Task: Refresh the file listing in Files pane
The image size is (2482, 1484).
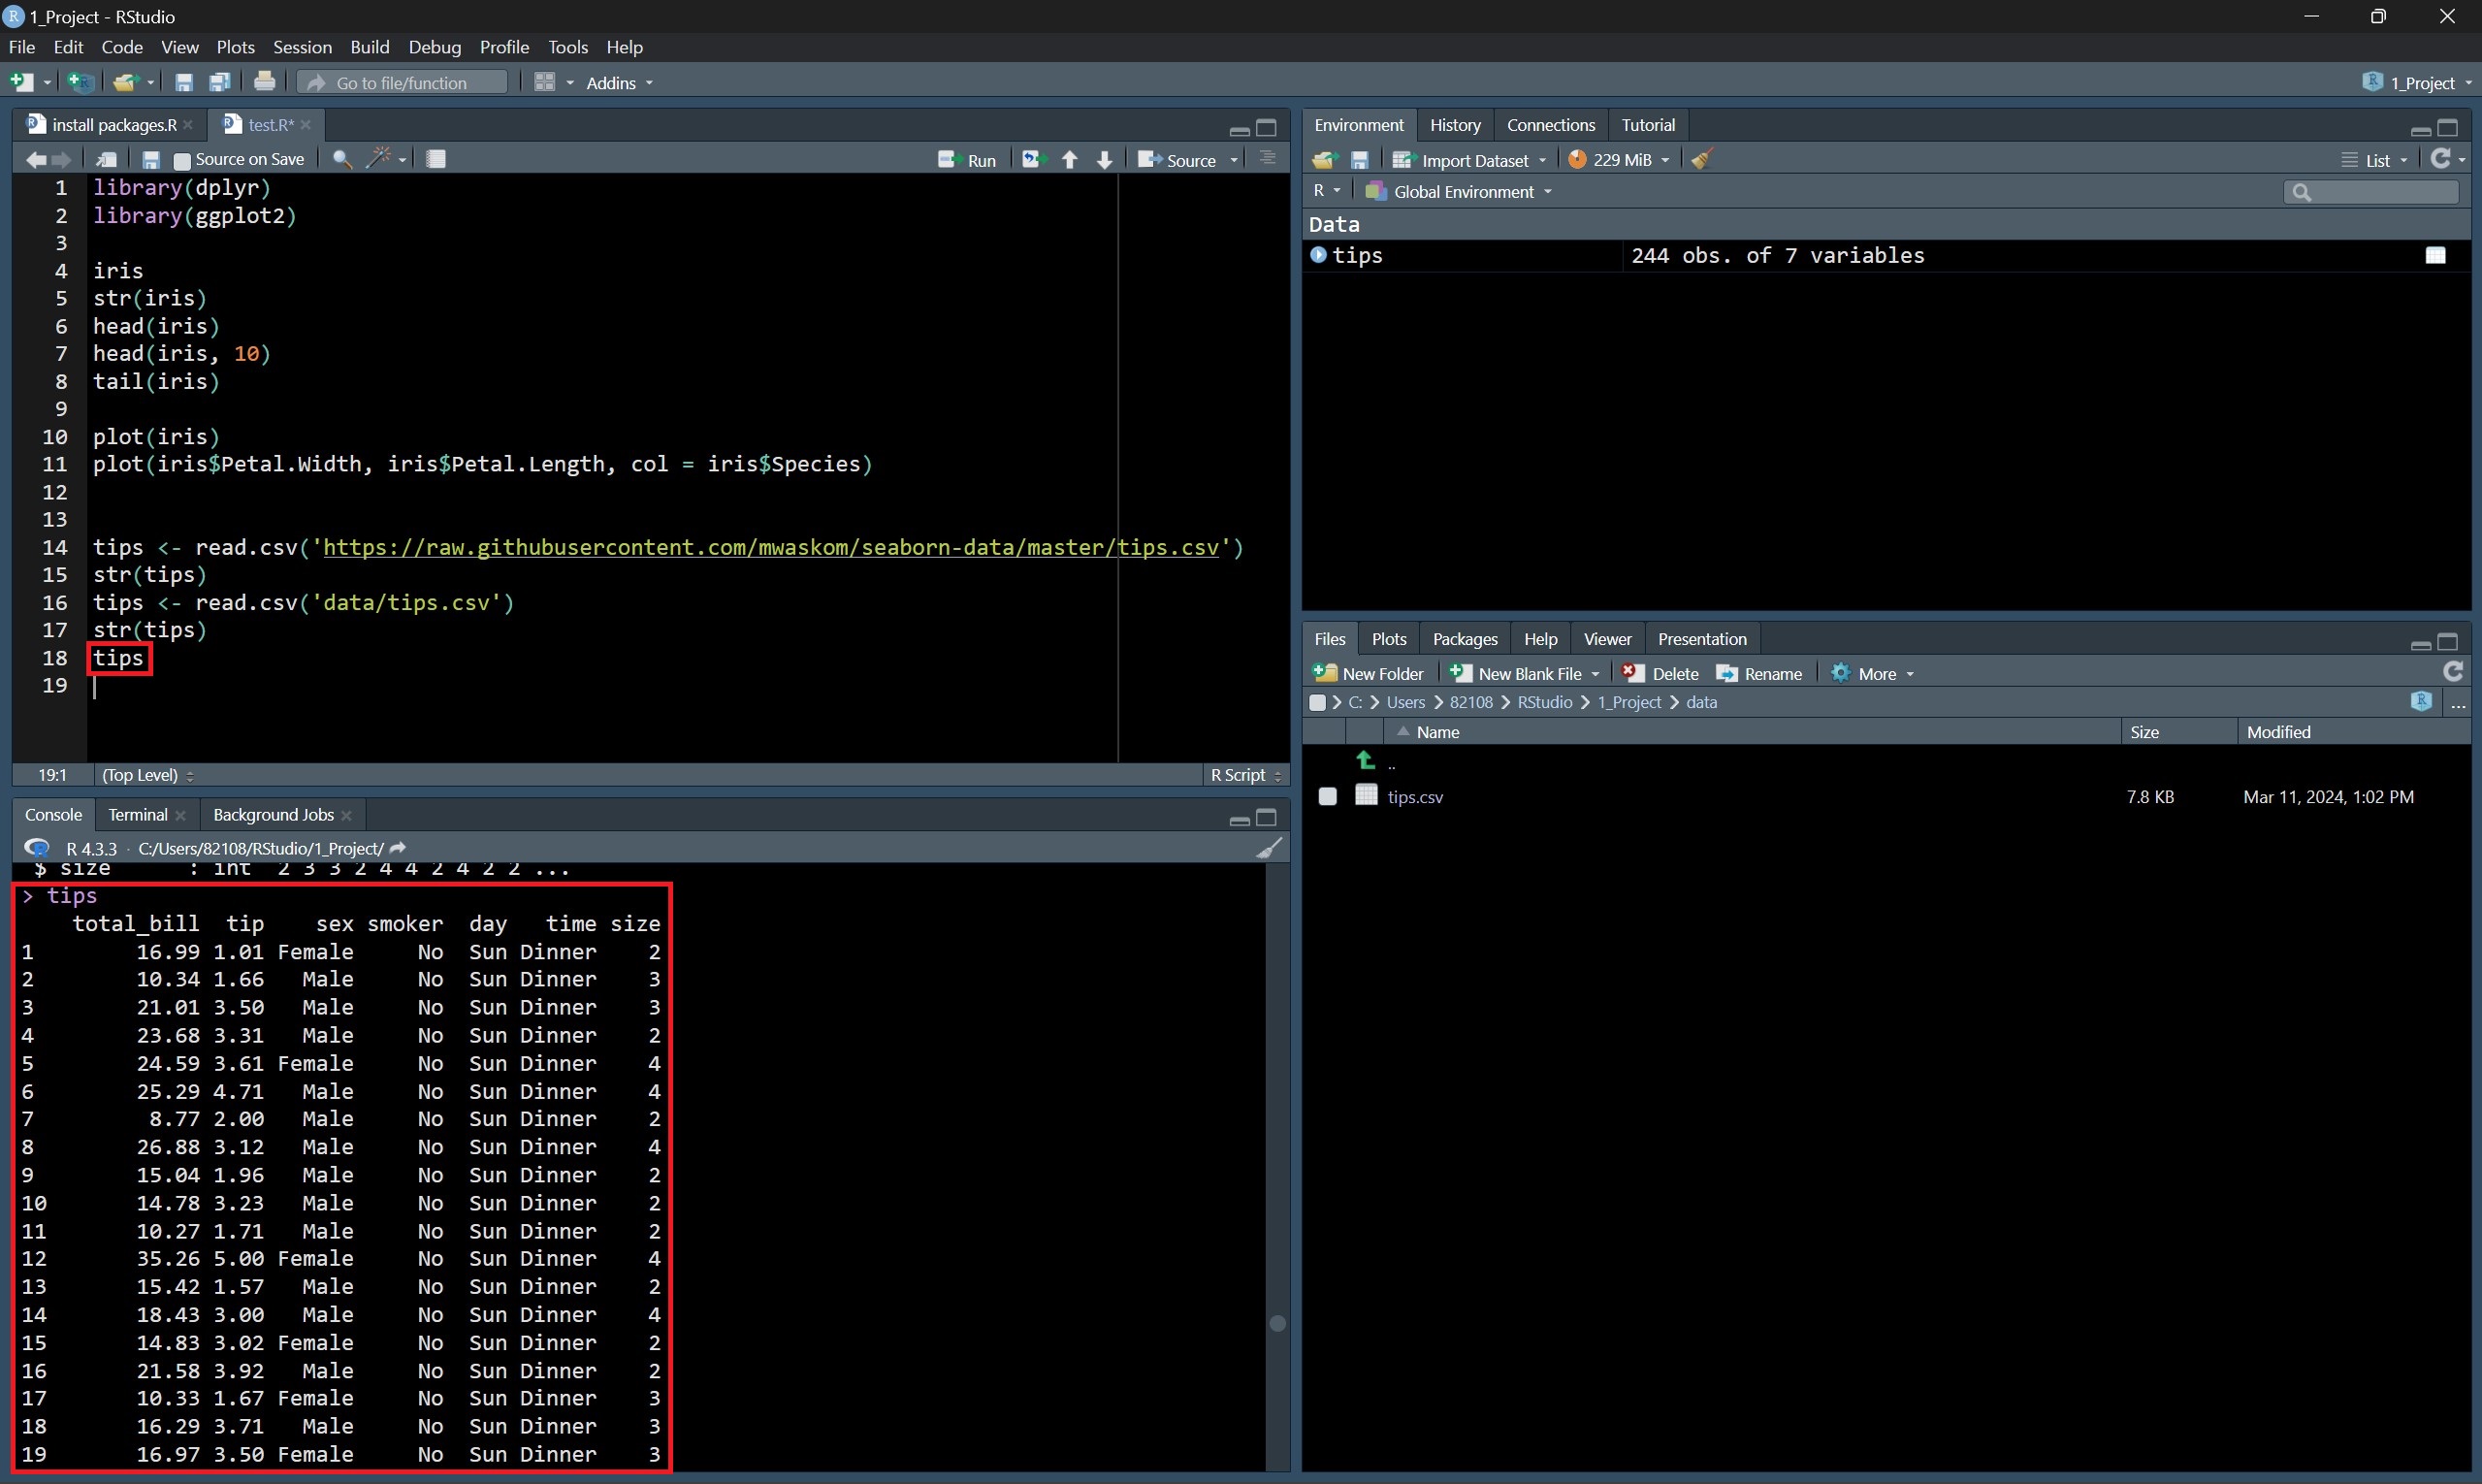Action: 2452,672
